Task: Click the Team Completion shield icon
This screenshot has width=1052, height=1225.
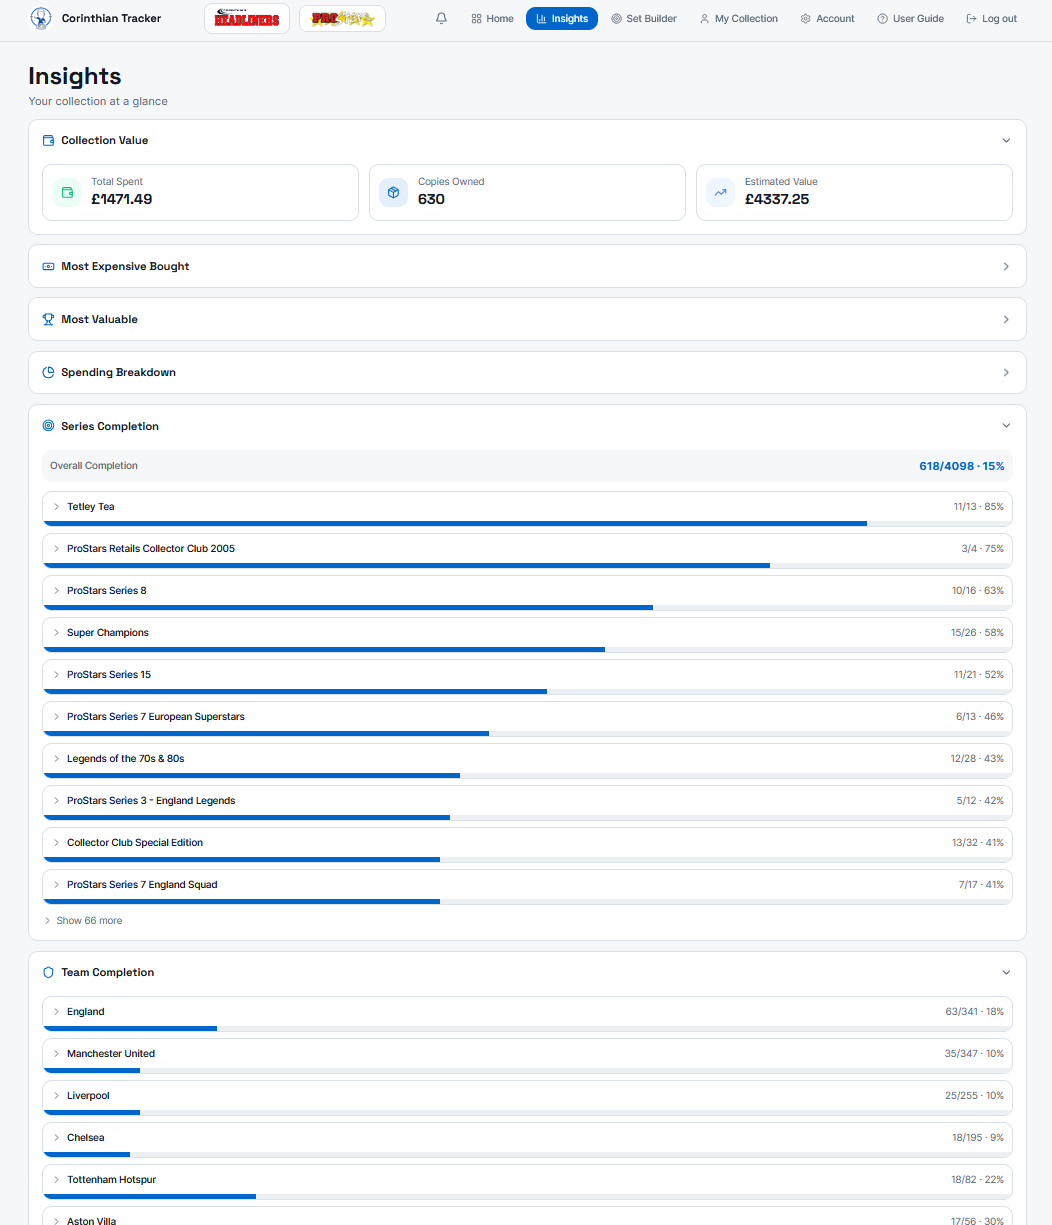Action: (48, 972)
